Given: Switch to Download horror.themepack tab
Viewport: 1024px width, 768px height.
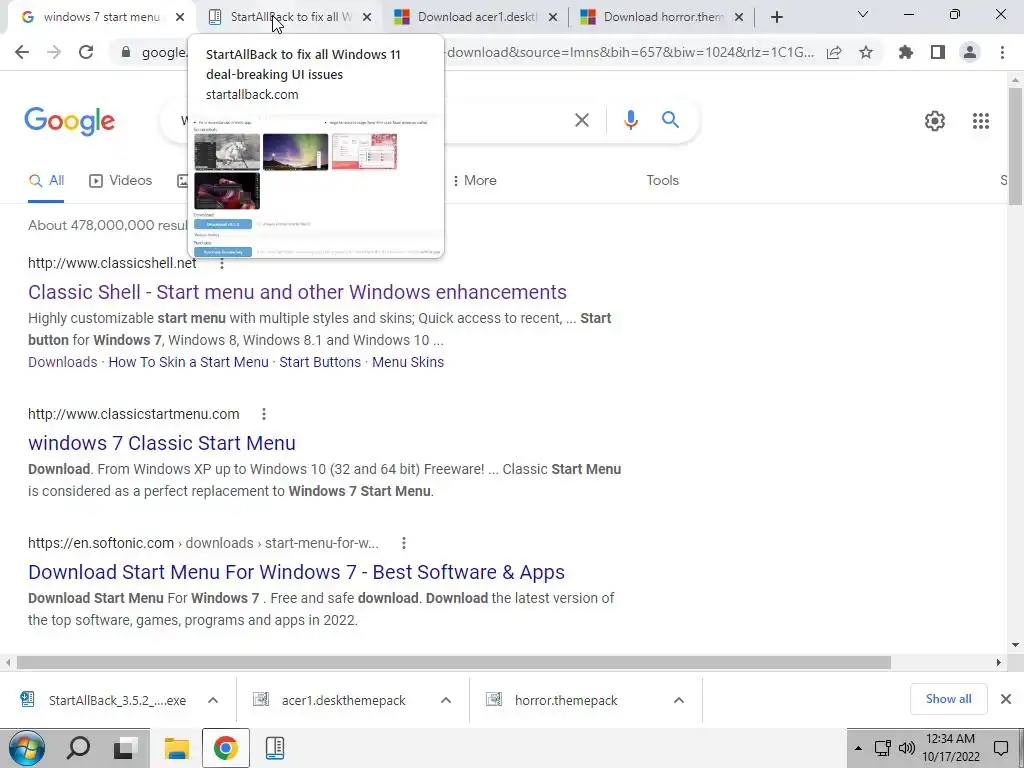Looking at the screenshot, I should click(663, 17).
